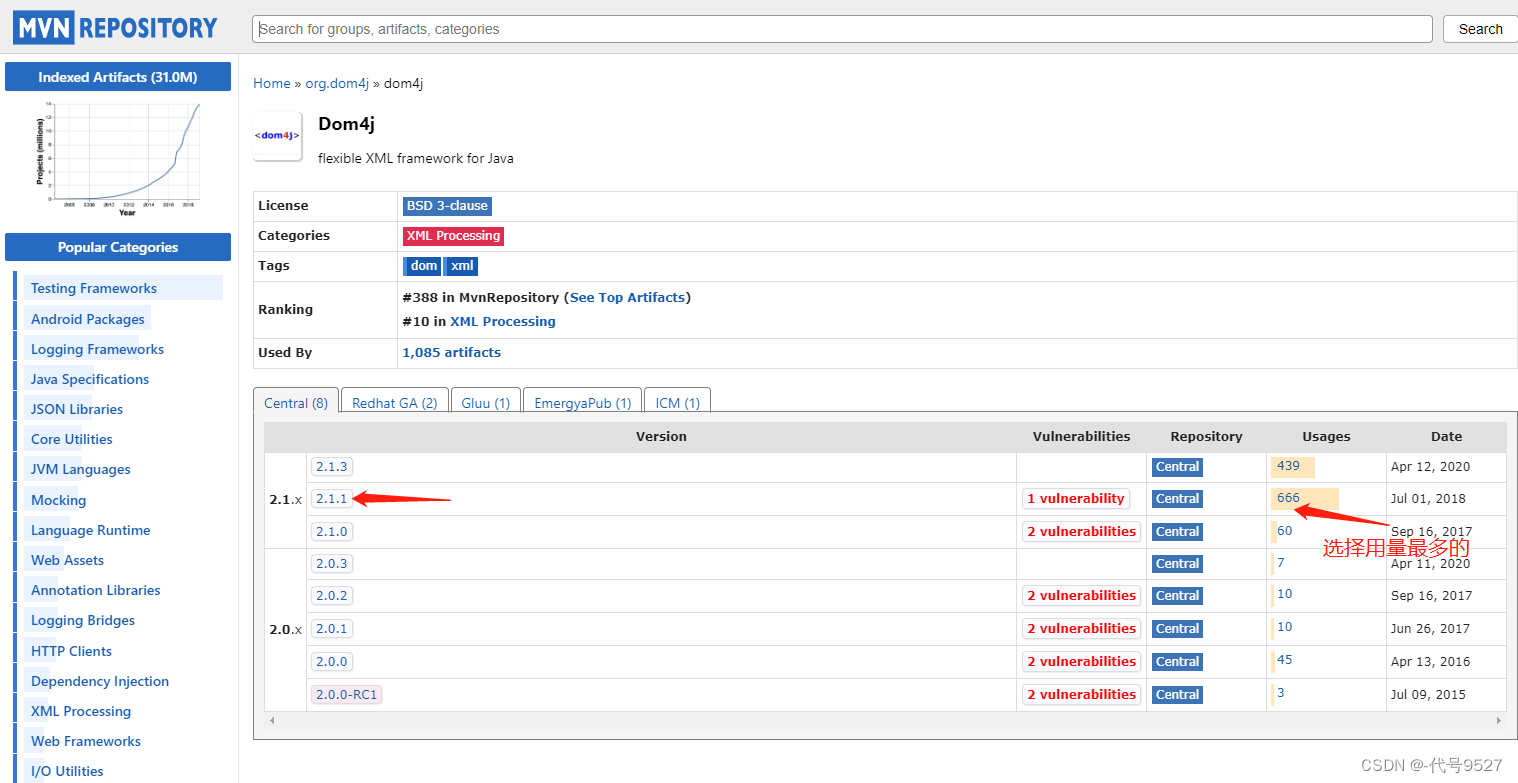Open version 2.1.3
Screen dimensions: 1518x783
coord(332,467)
